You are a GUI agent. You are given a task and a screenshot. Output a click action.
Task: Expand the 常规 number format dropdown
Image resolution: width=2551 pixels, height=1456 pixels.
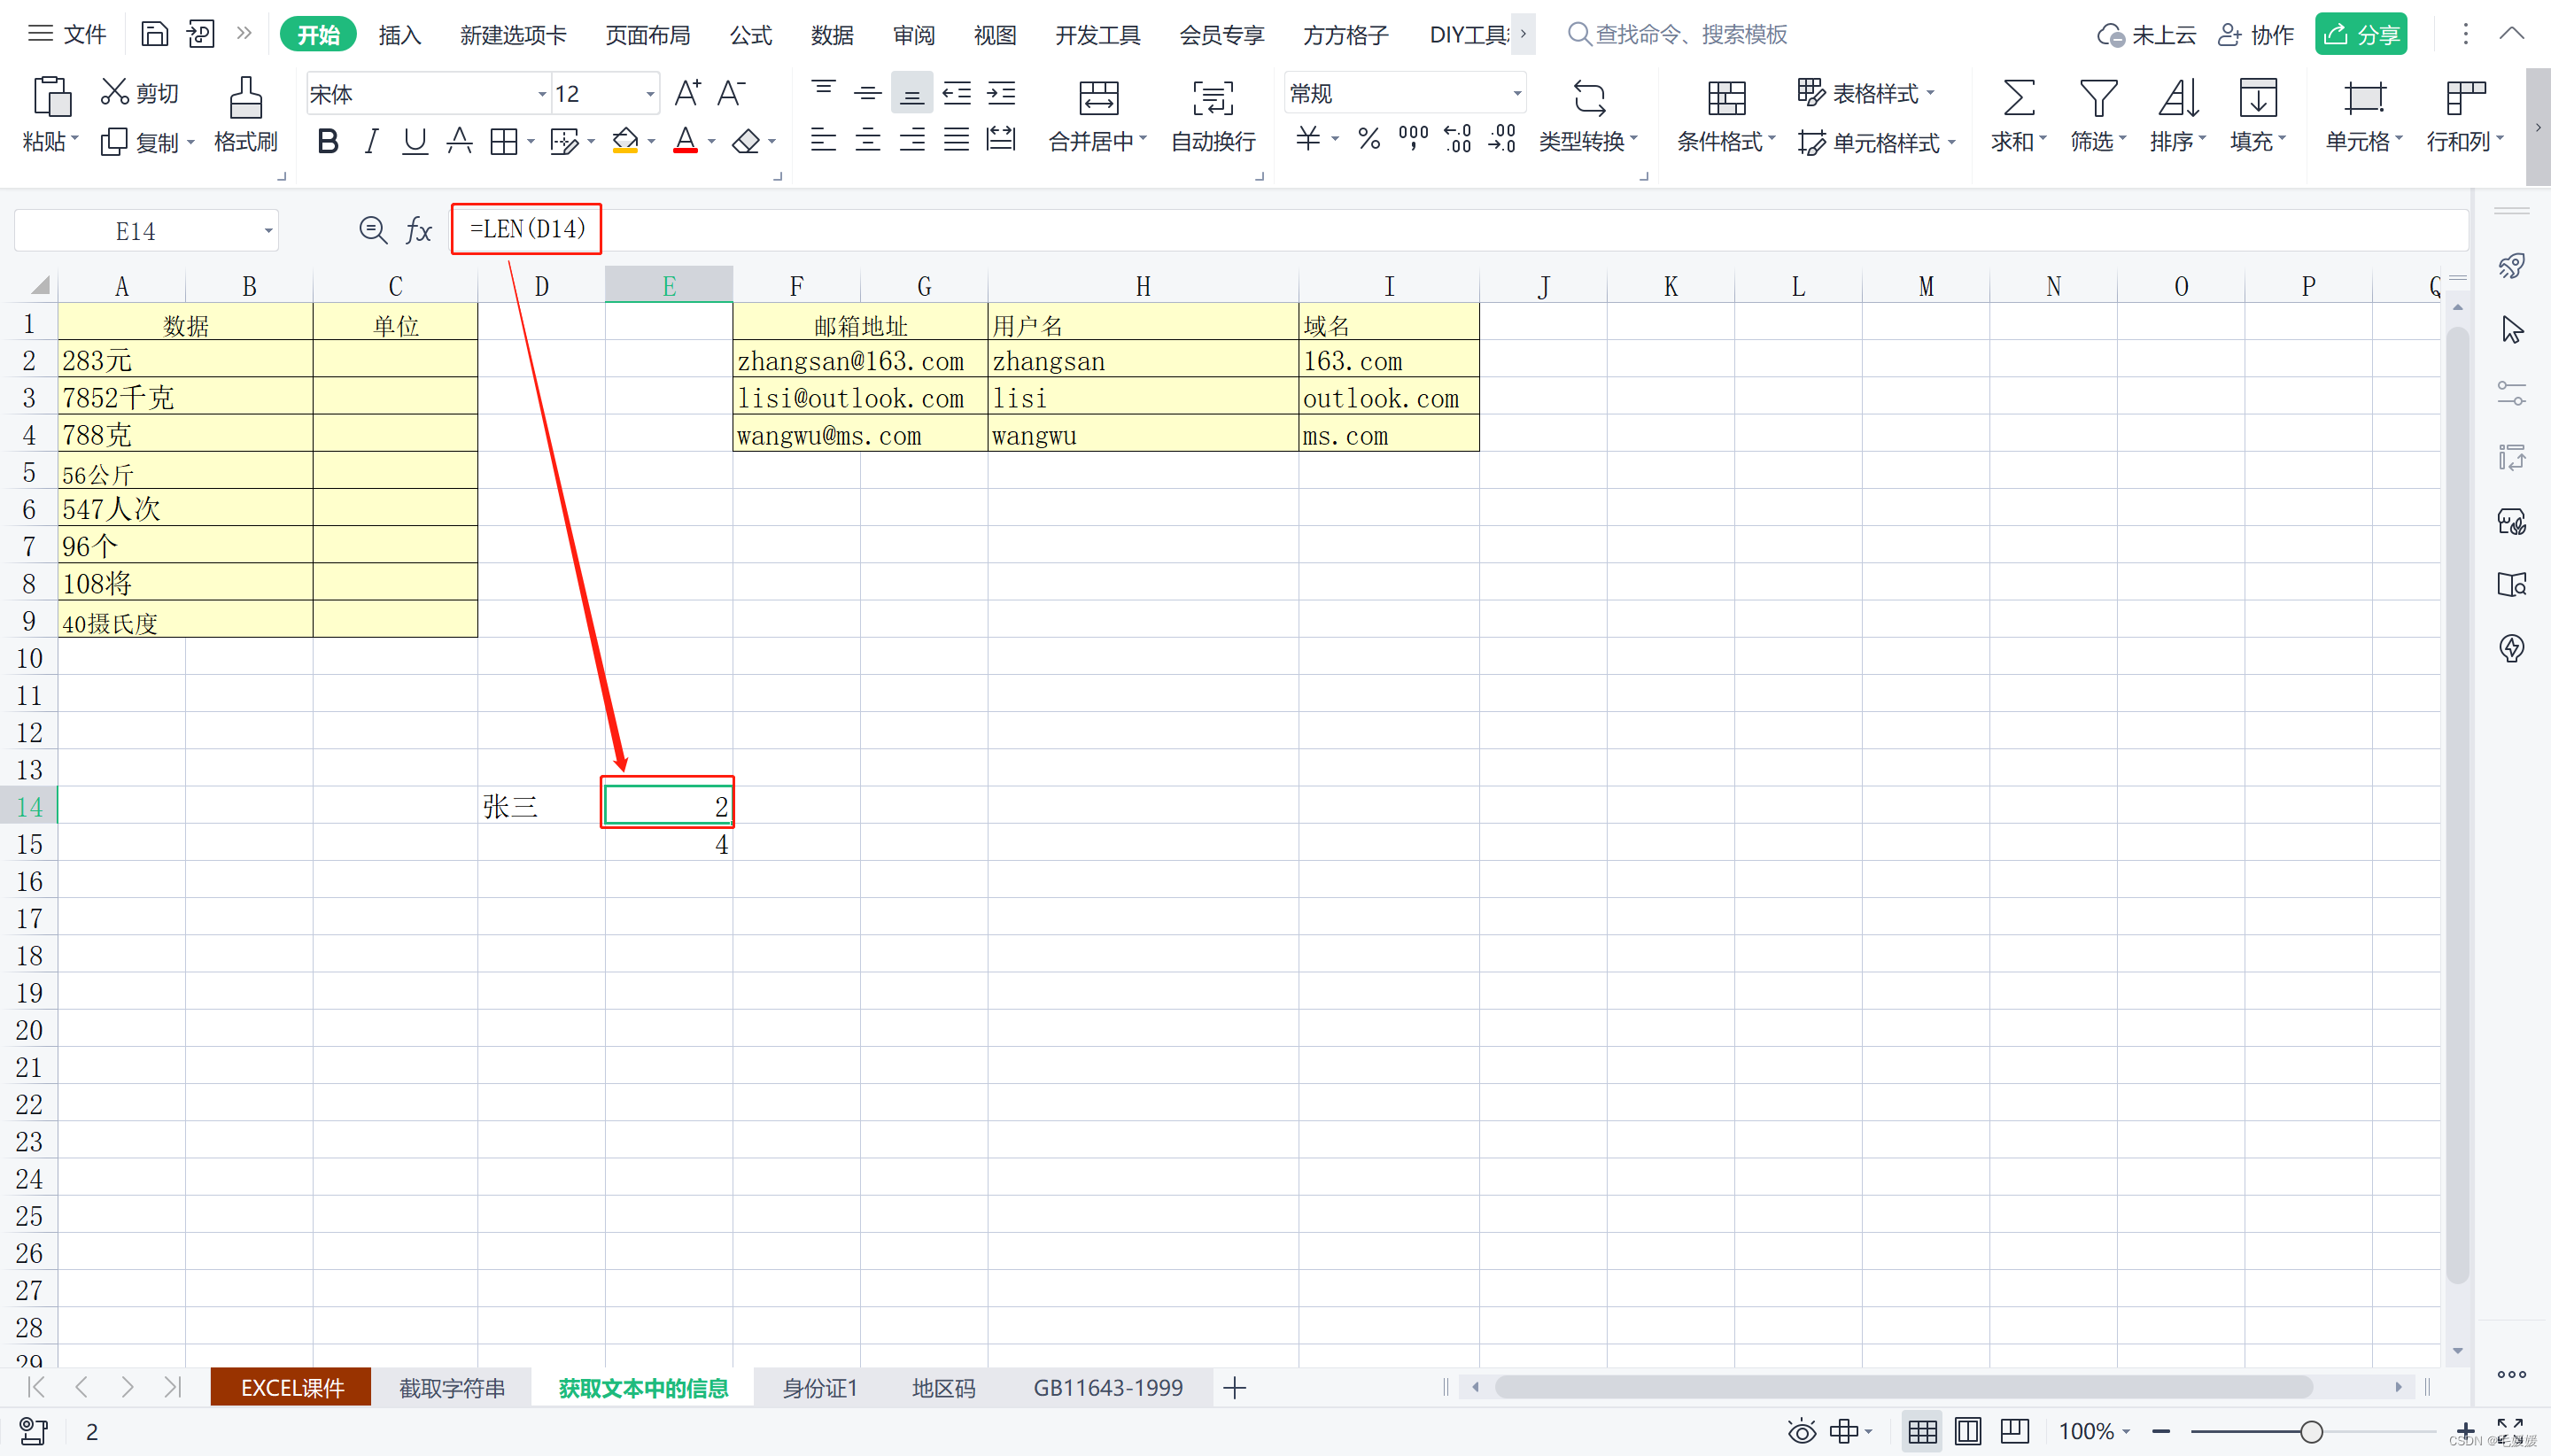click(x=1516, y=94)
